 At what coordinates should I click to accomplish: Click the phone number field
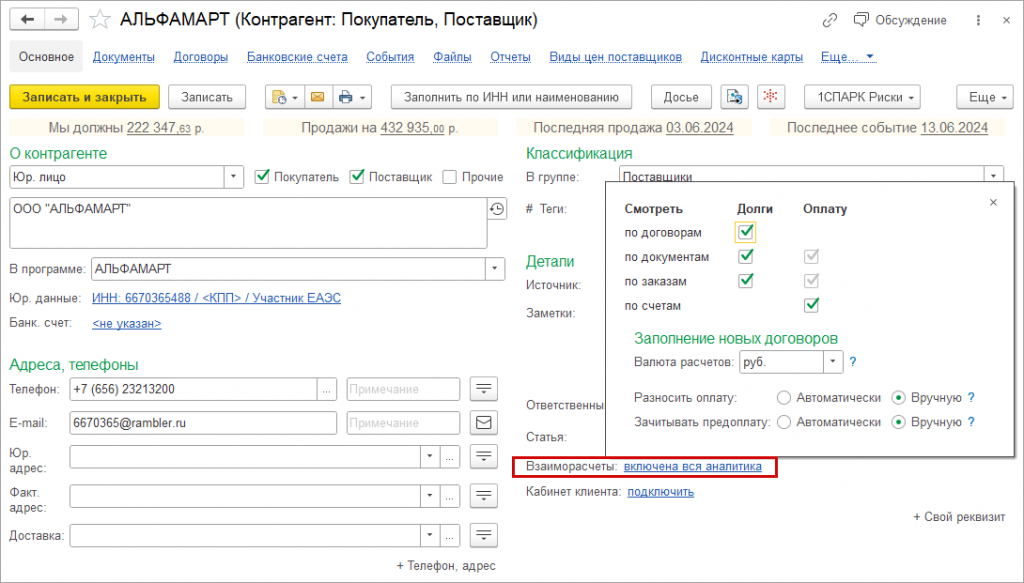click(x=193, y=390)
